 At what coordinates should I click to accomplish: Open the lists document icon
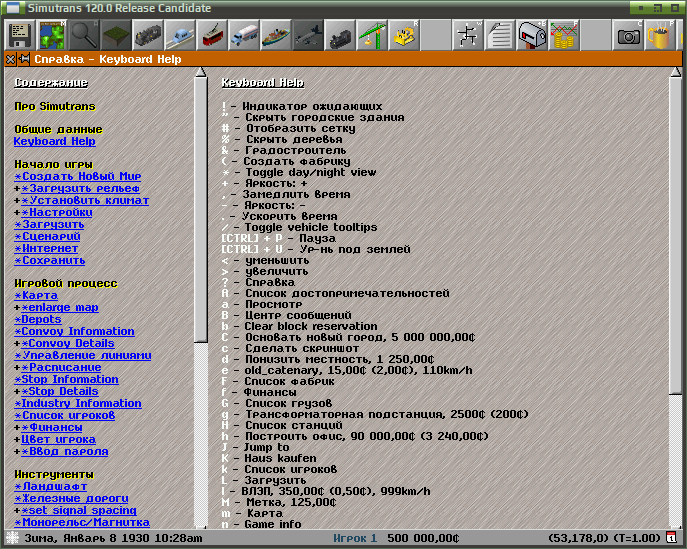tap(499, 35)
